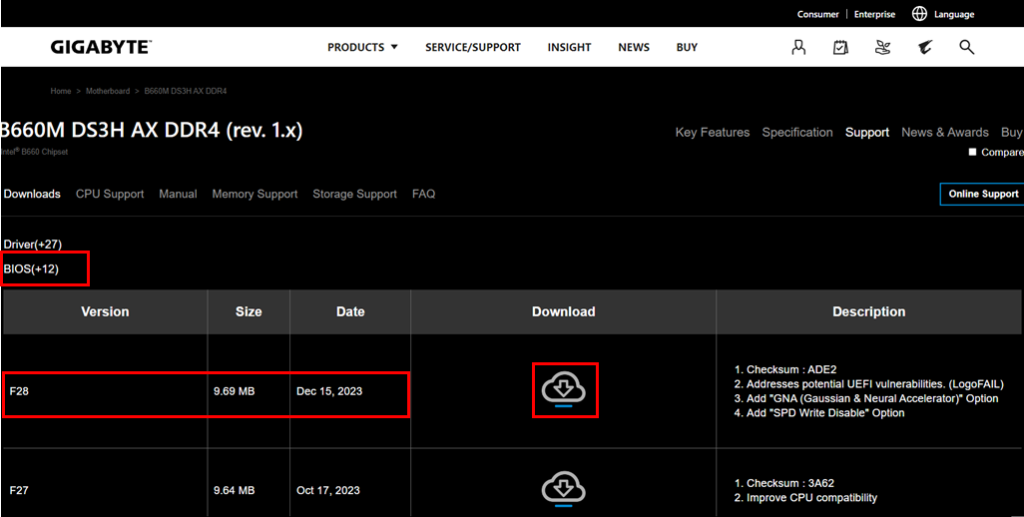Click the Home breadcrumb link
Image resolution: width=1024 pixels, height=517 pixels.
tap(61, 91)
